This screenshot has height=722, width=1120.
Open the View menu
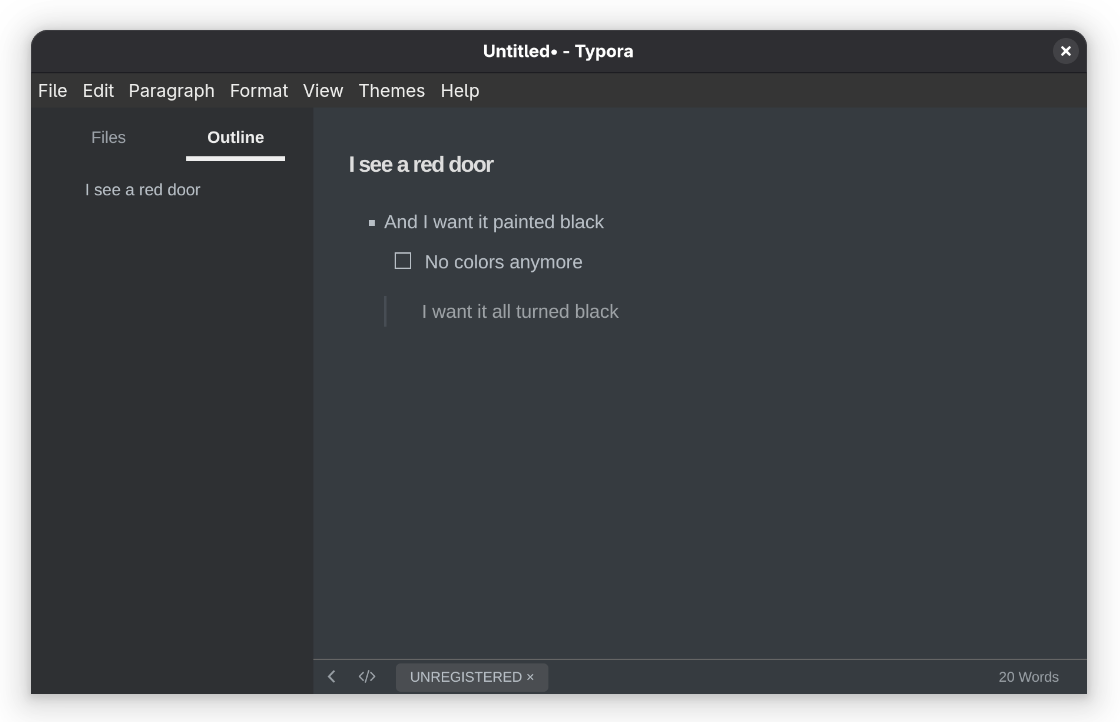coord(323,91)
